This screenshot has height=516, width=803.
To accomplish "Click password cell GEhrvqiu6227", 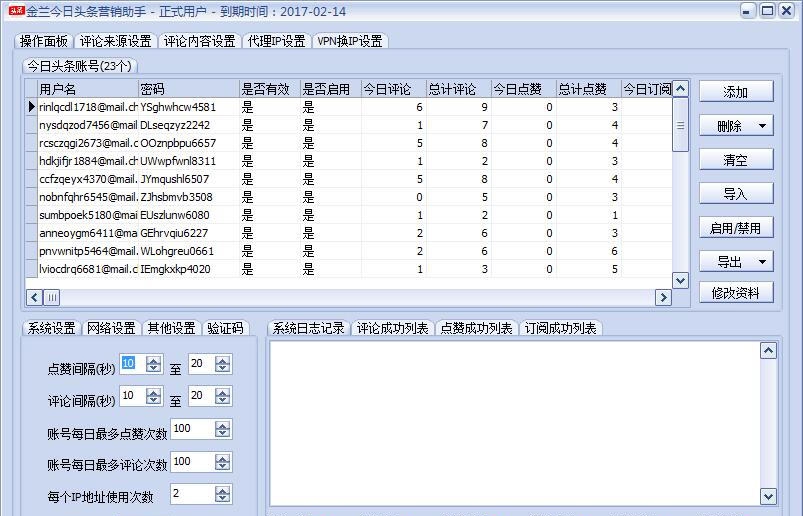I will pyautogui.click(x=189, y=233).
